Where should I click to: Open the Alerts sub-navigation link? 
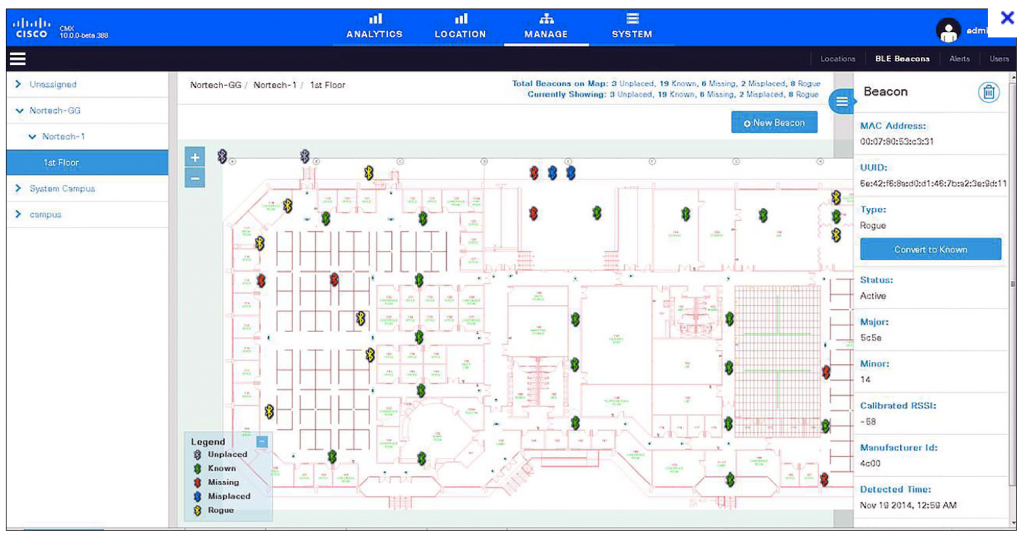(x=959, y=59)
